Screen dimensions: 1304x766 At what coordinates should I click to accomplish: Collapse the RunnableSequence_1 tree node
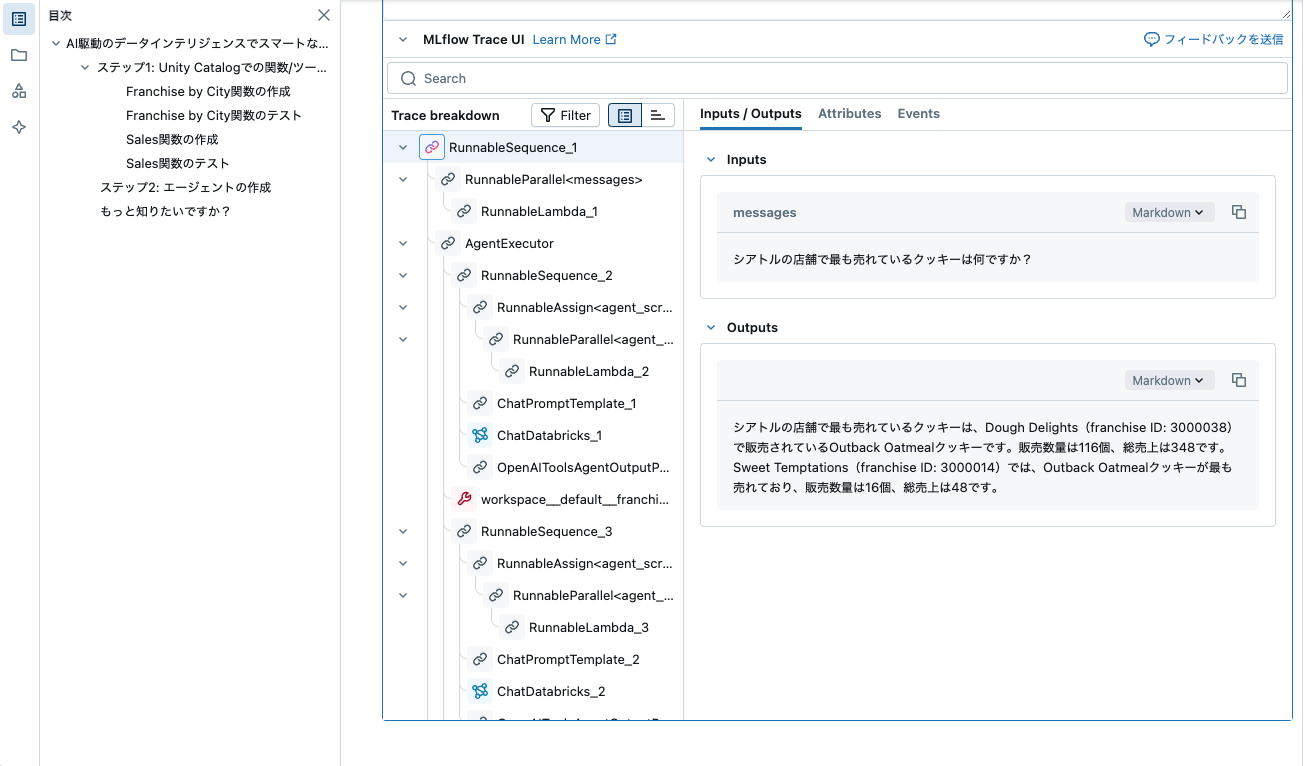pyautogui.click(x=403, y=147)
